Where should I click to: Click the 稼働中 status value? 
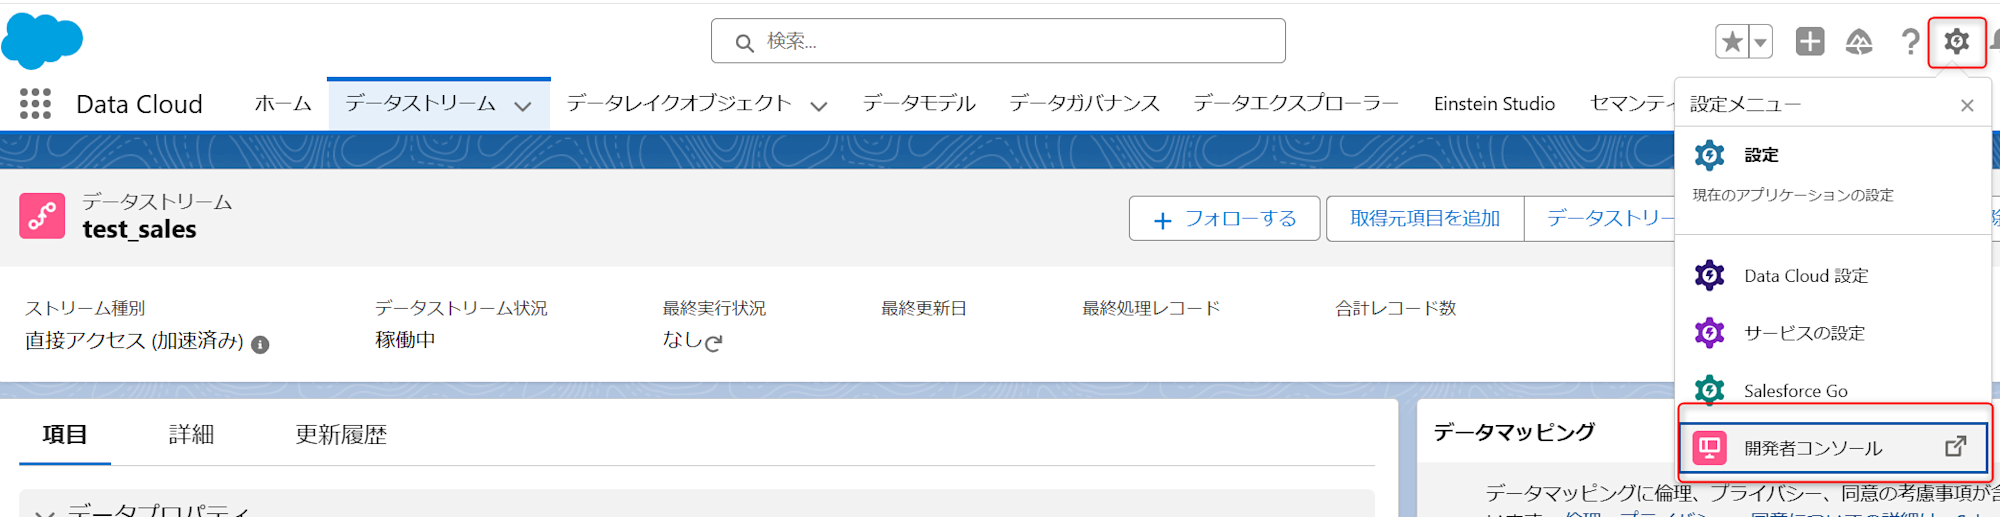[x=405, y=340]
